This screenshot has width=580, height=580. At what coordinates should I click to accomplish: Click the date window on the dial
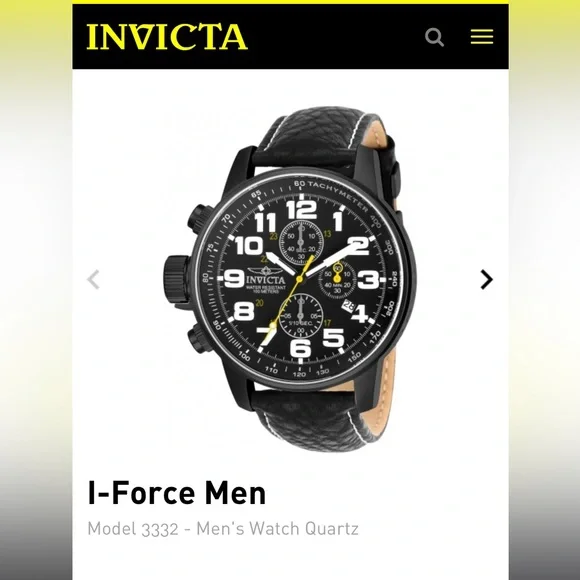[348, 306]
